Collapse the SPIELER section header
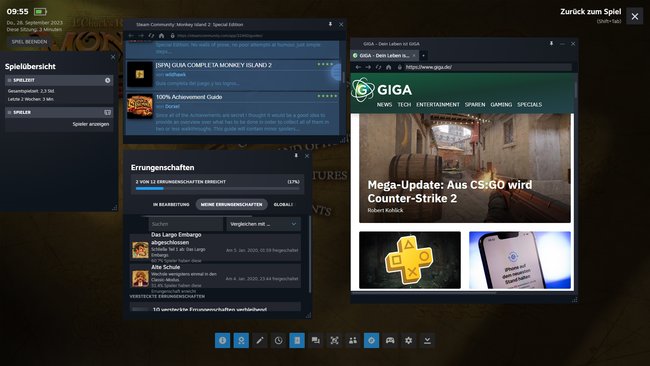The height and width of the screenshot is (366, 650). click(x=59, y=112)
